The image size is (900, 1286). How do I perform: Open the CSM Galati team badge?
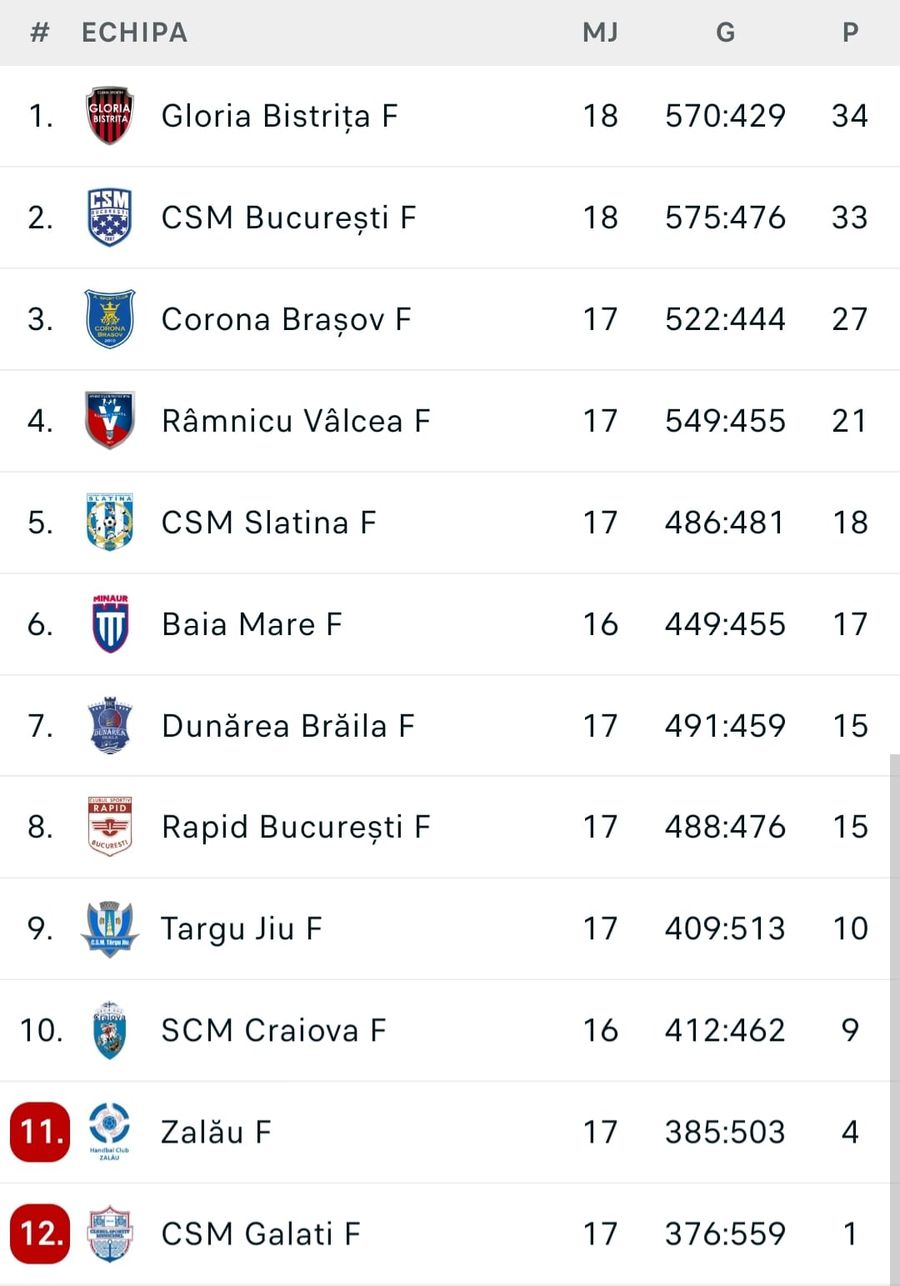(x=110, y=1233)
